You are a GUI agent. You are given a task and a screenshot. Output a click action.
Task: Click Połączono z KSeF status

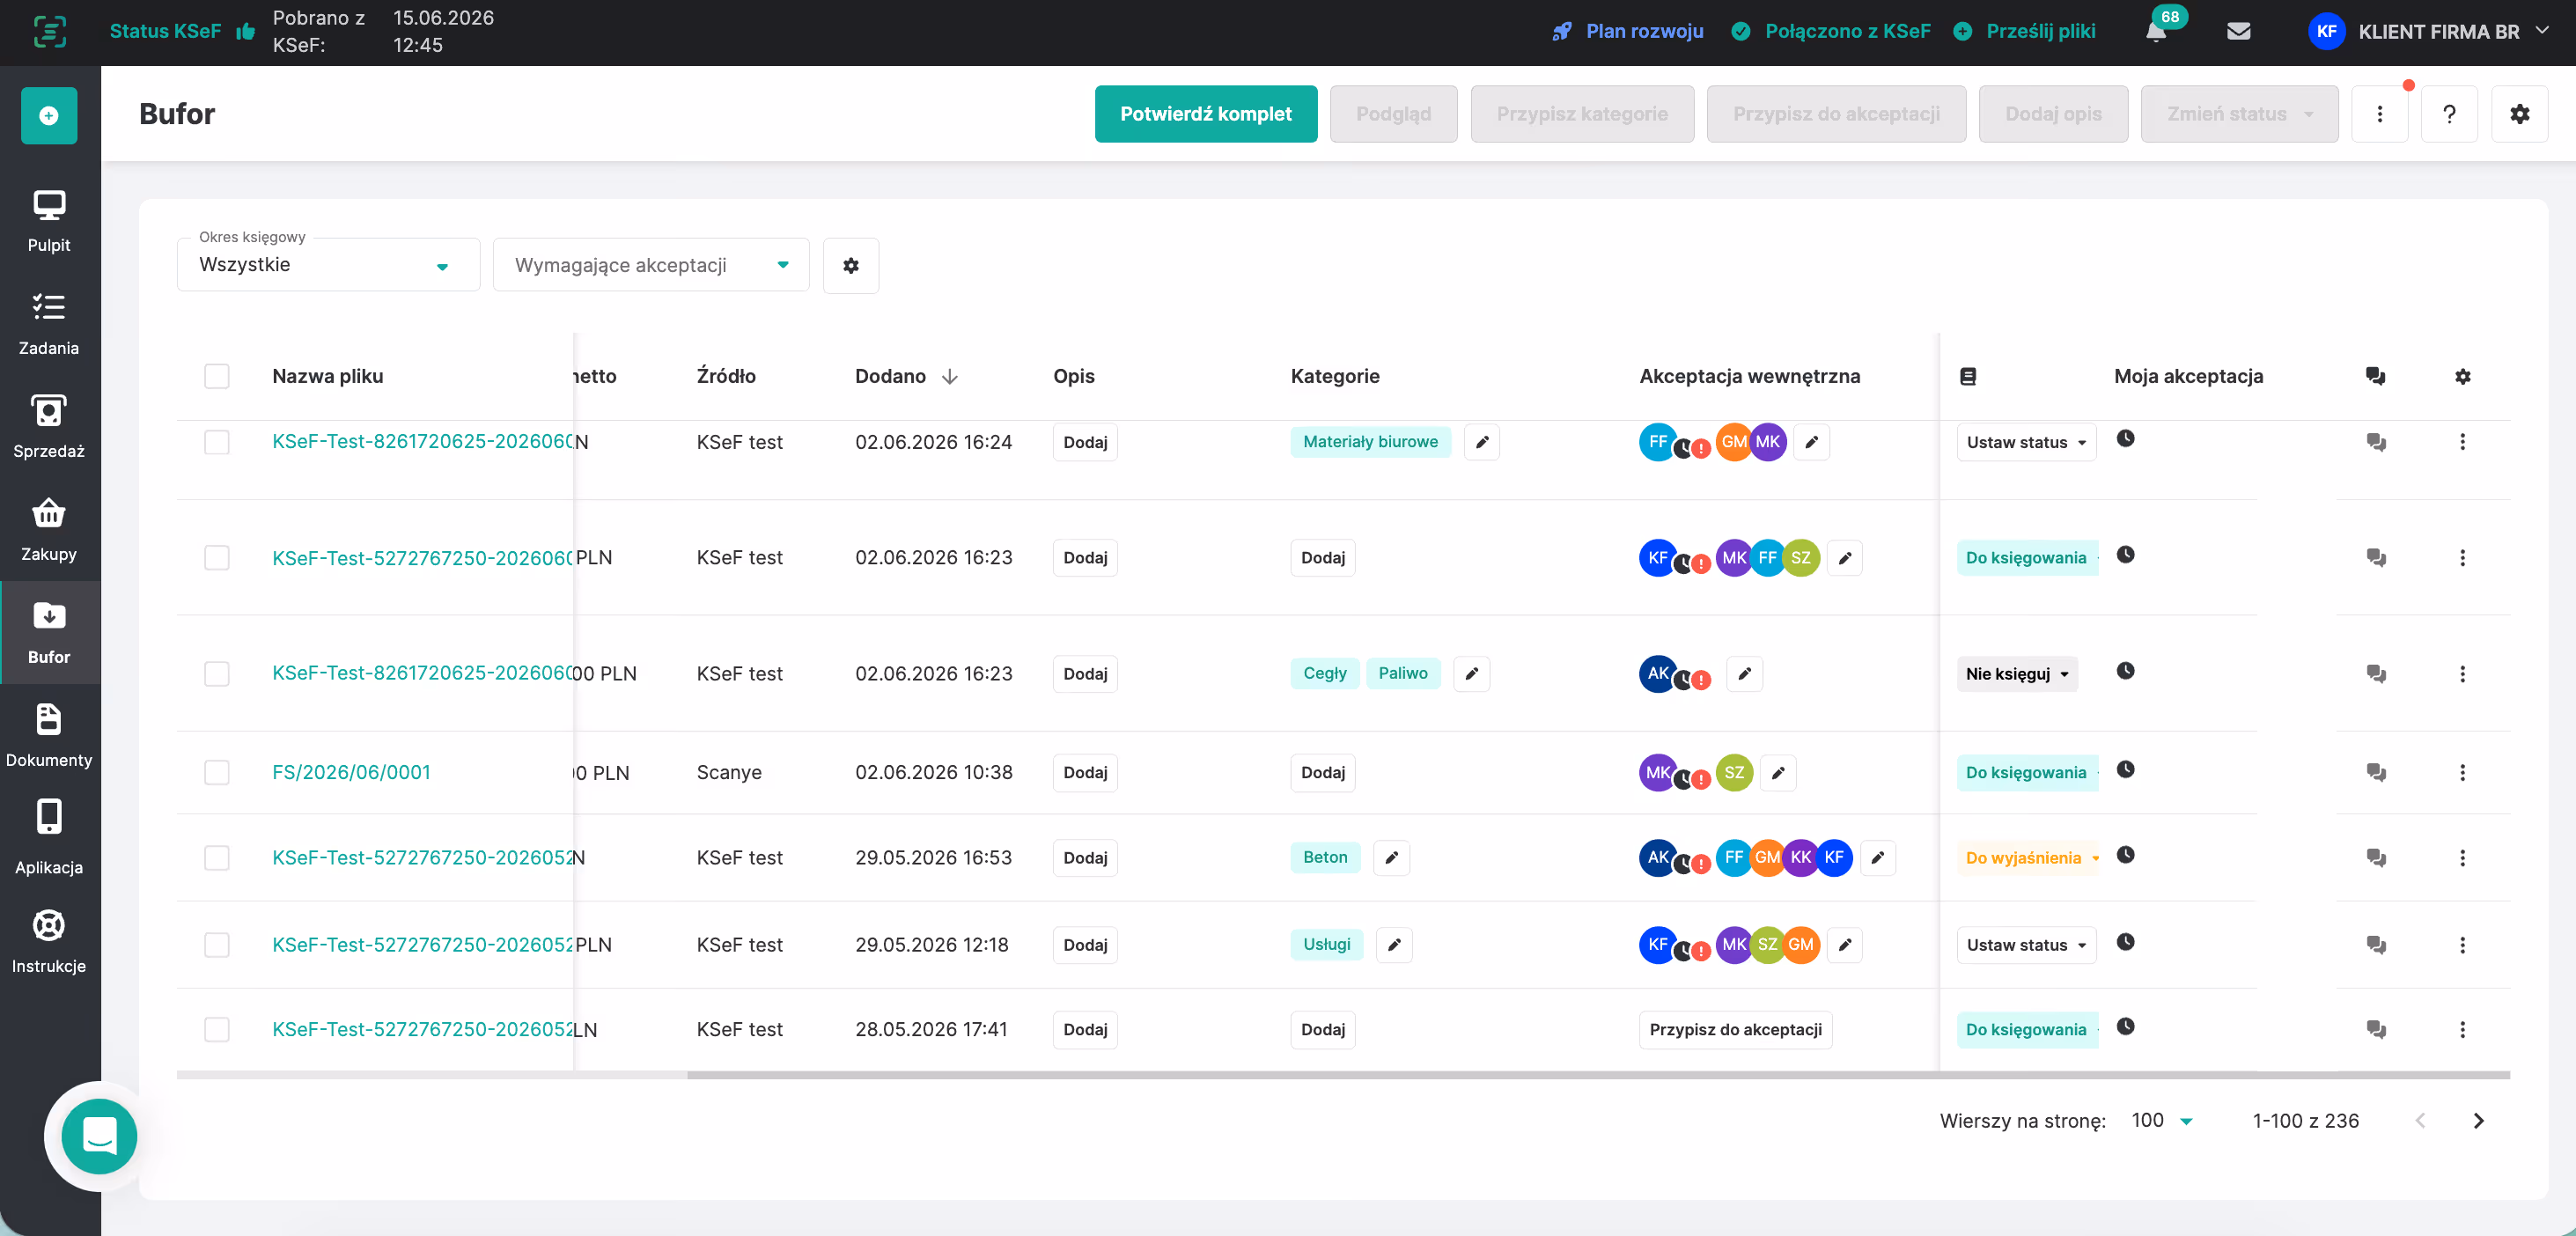[x=1830, y=31]
